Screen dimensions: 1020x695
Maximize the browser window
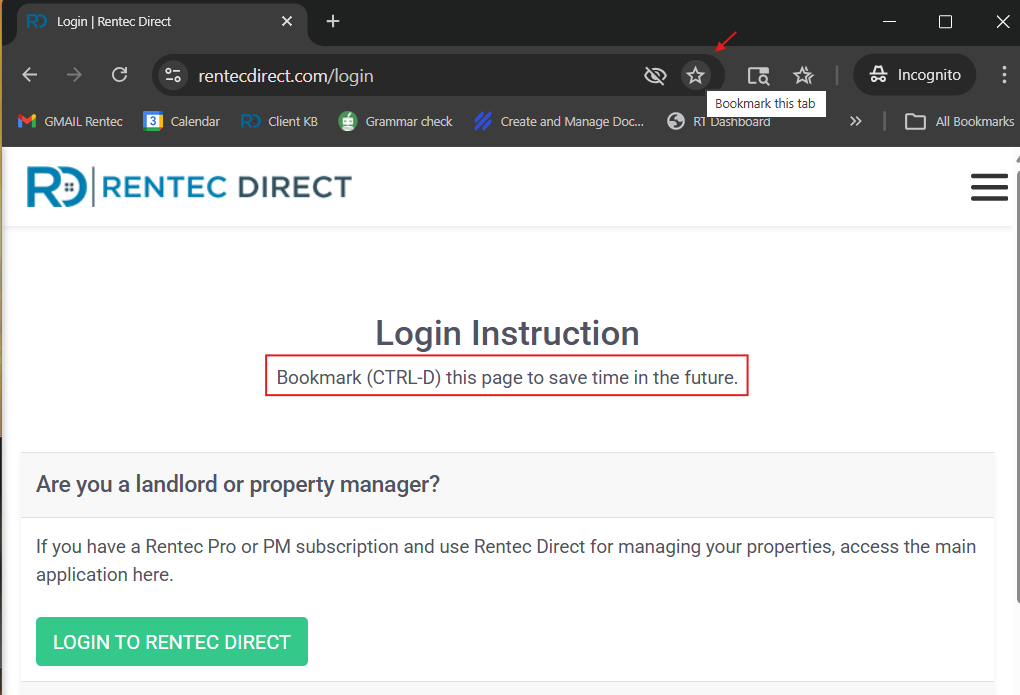pos(945,21)
